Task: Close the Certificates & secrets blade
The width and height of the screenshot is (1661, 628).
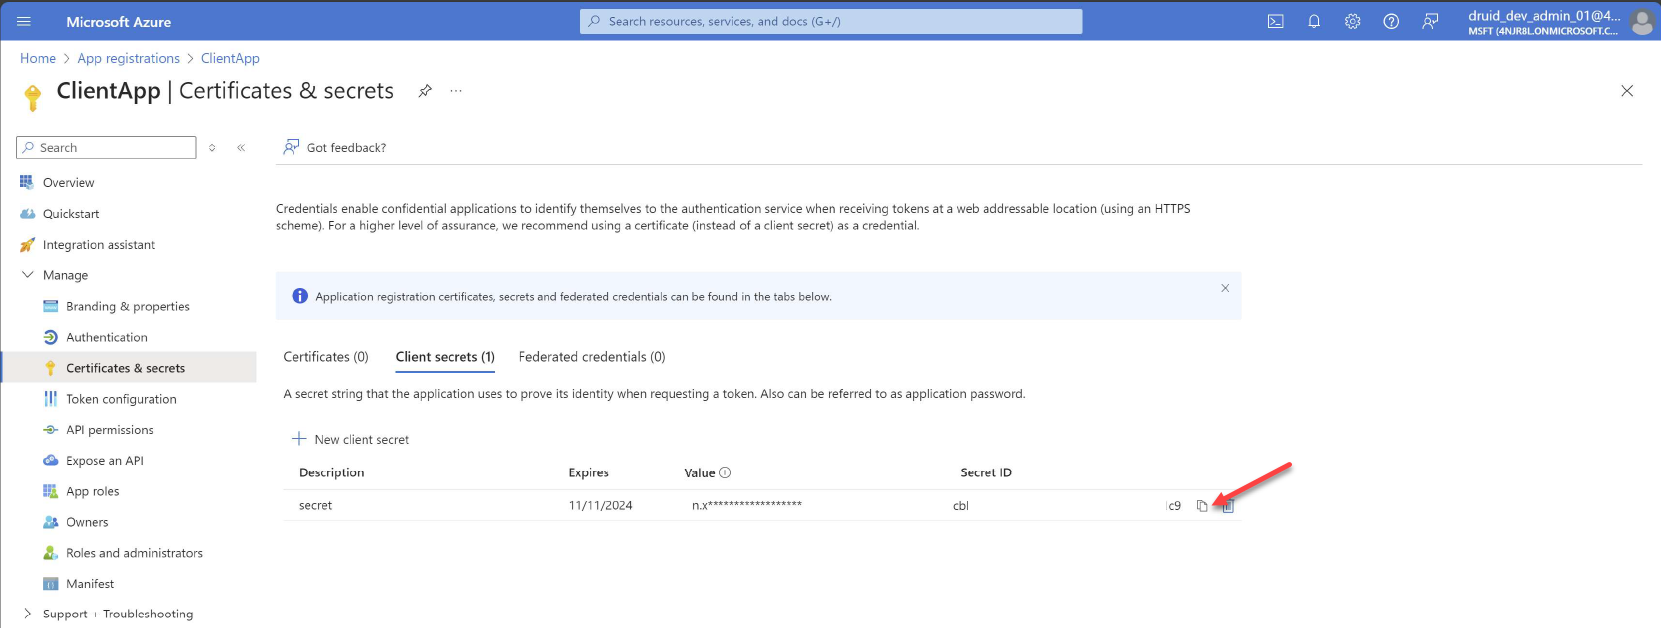Action: click(x=1627, y=91)
